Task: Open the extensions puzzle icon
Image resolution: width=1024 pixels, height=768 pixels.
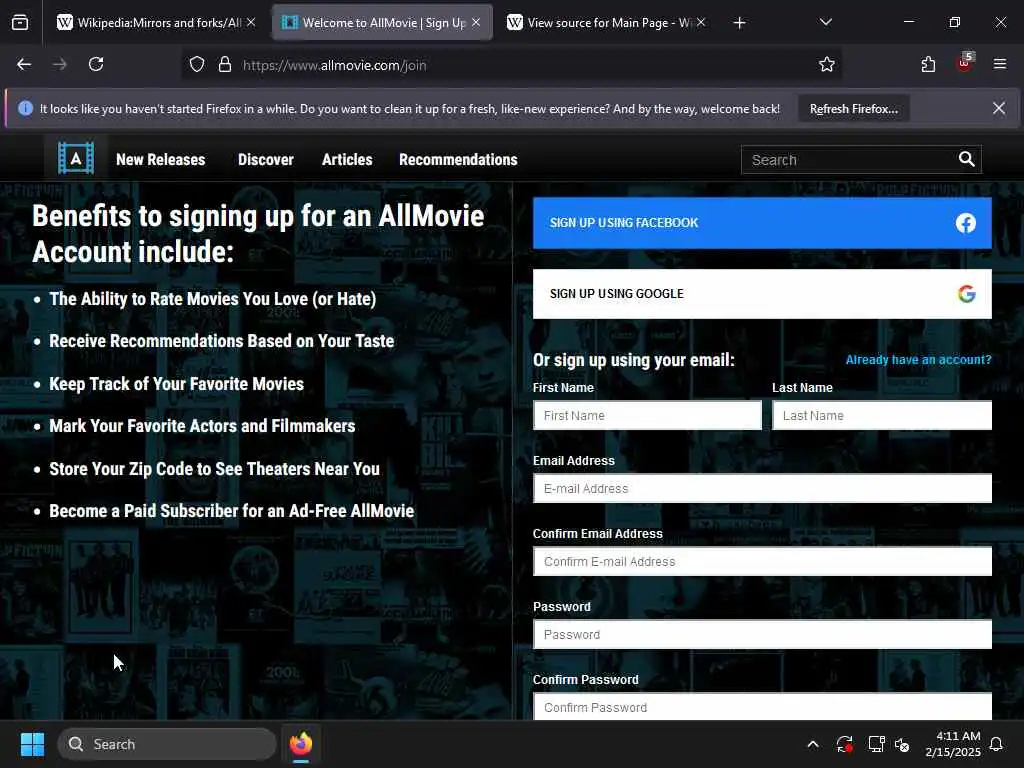Action: point(928,65)
